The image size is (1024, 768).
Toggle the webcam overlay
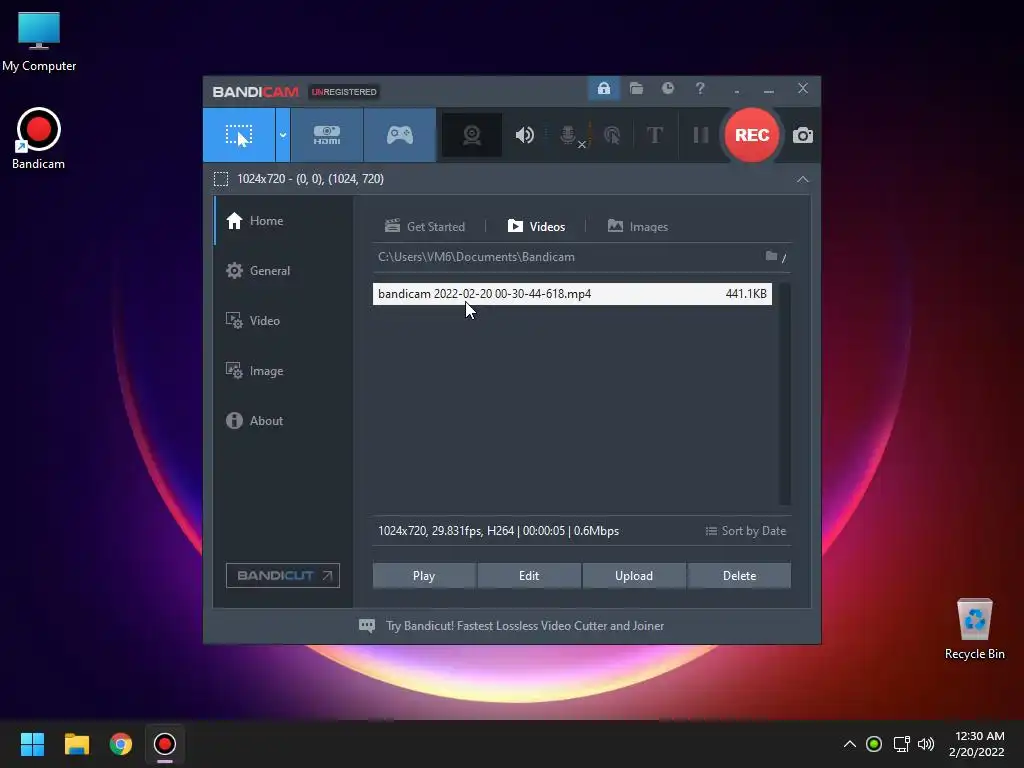(472, 135)
